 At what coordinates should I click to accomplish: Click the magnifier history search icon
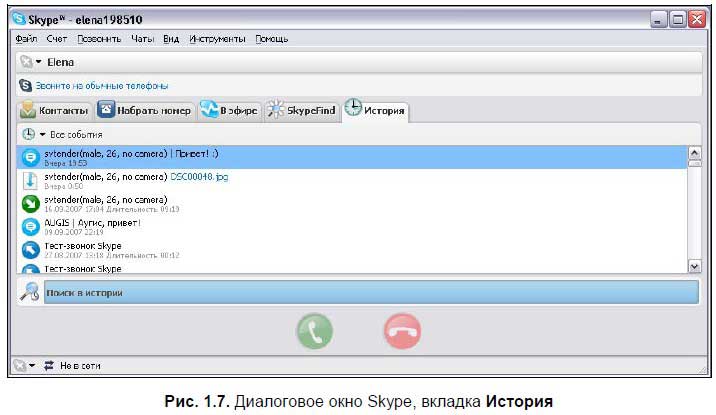[30, 293]
